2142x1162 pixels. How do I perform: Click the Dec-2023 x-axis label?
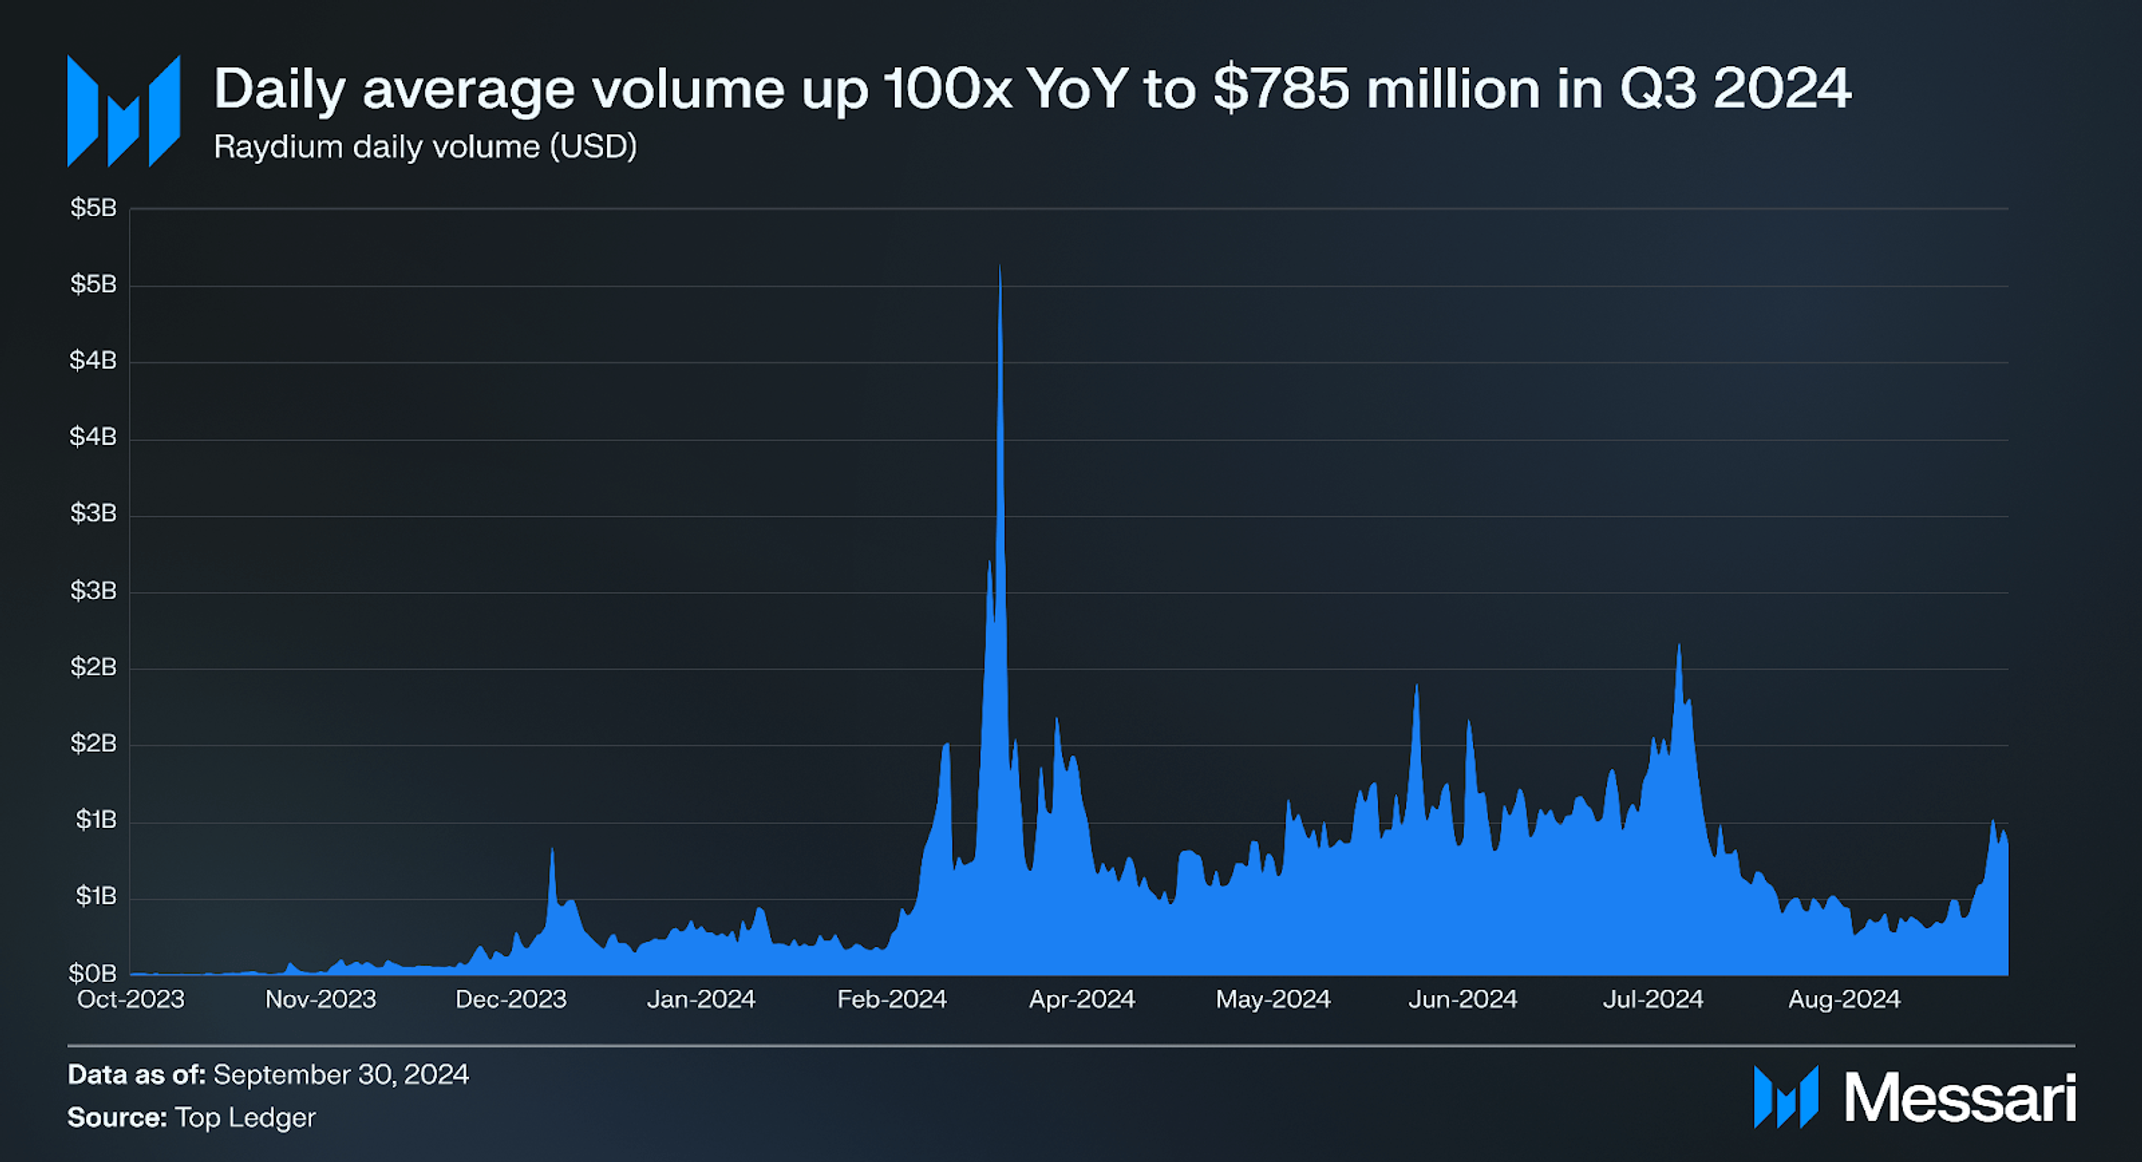pyautogui.click(x=511, y=999)
